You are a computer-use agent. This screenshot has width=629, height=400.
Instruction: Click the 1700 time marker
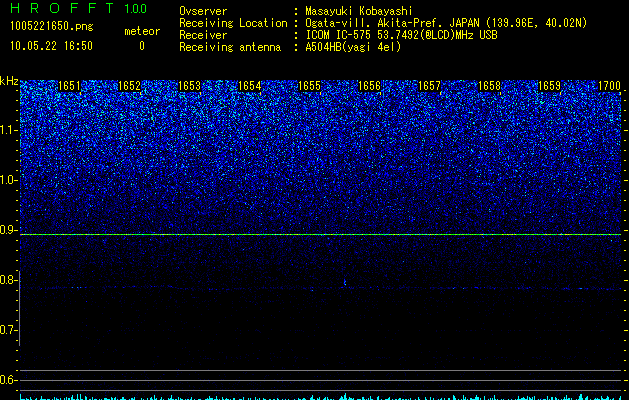click(x=609, y=86)
